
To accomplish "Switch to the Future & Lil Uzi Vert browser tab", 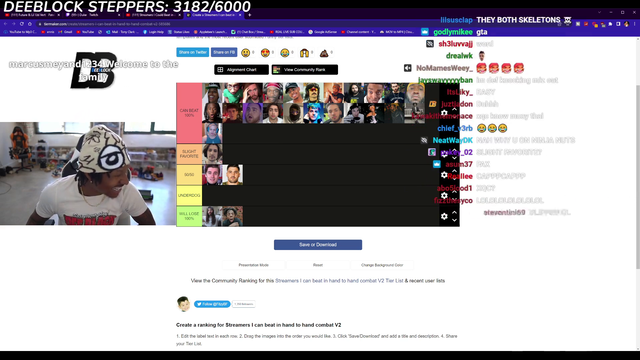I will 33,15.
